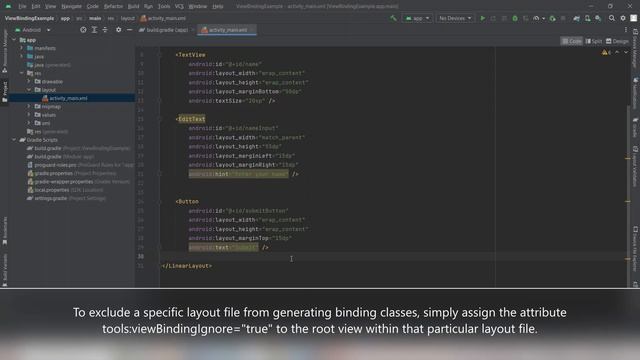Image resolution: width=640 pixels, height=360 pixels.
Task: Click the warnings triangle indicator in editor
Action: [x=606, y=53]
